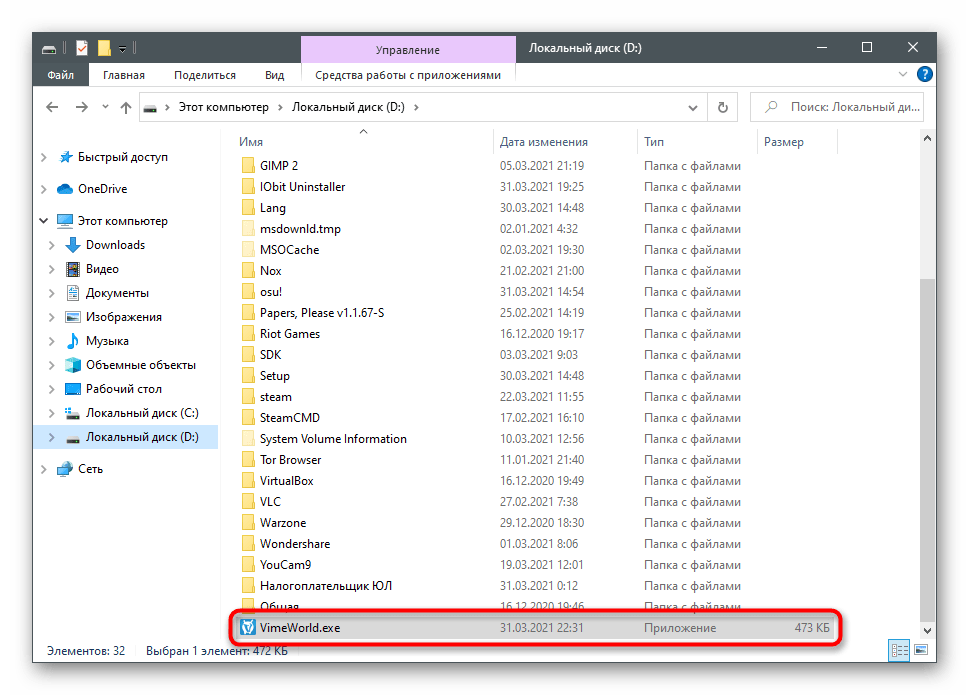Open Рабочий стол in navigation pane
The image size is (969, 695).
(124, 389)
